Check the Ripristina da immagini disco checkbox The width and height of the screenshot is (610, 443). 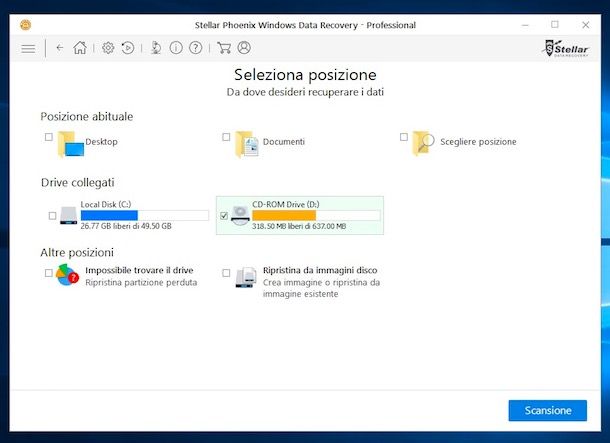[226, 273]
